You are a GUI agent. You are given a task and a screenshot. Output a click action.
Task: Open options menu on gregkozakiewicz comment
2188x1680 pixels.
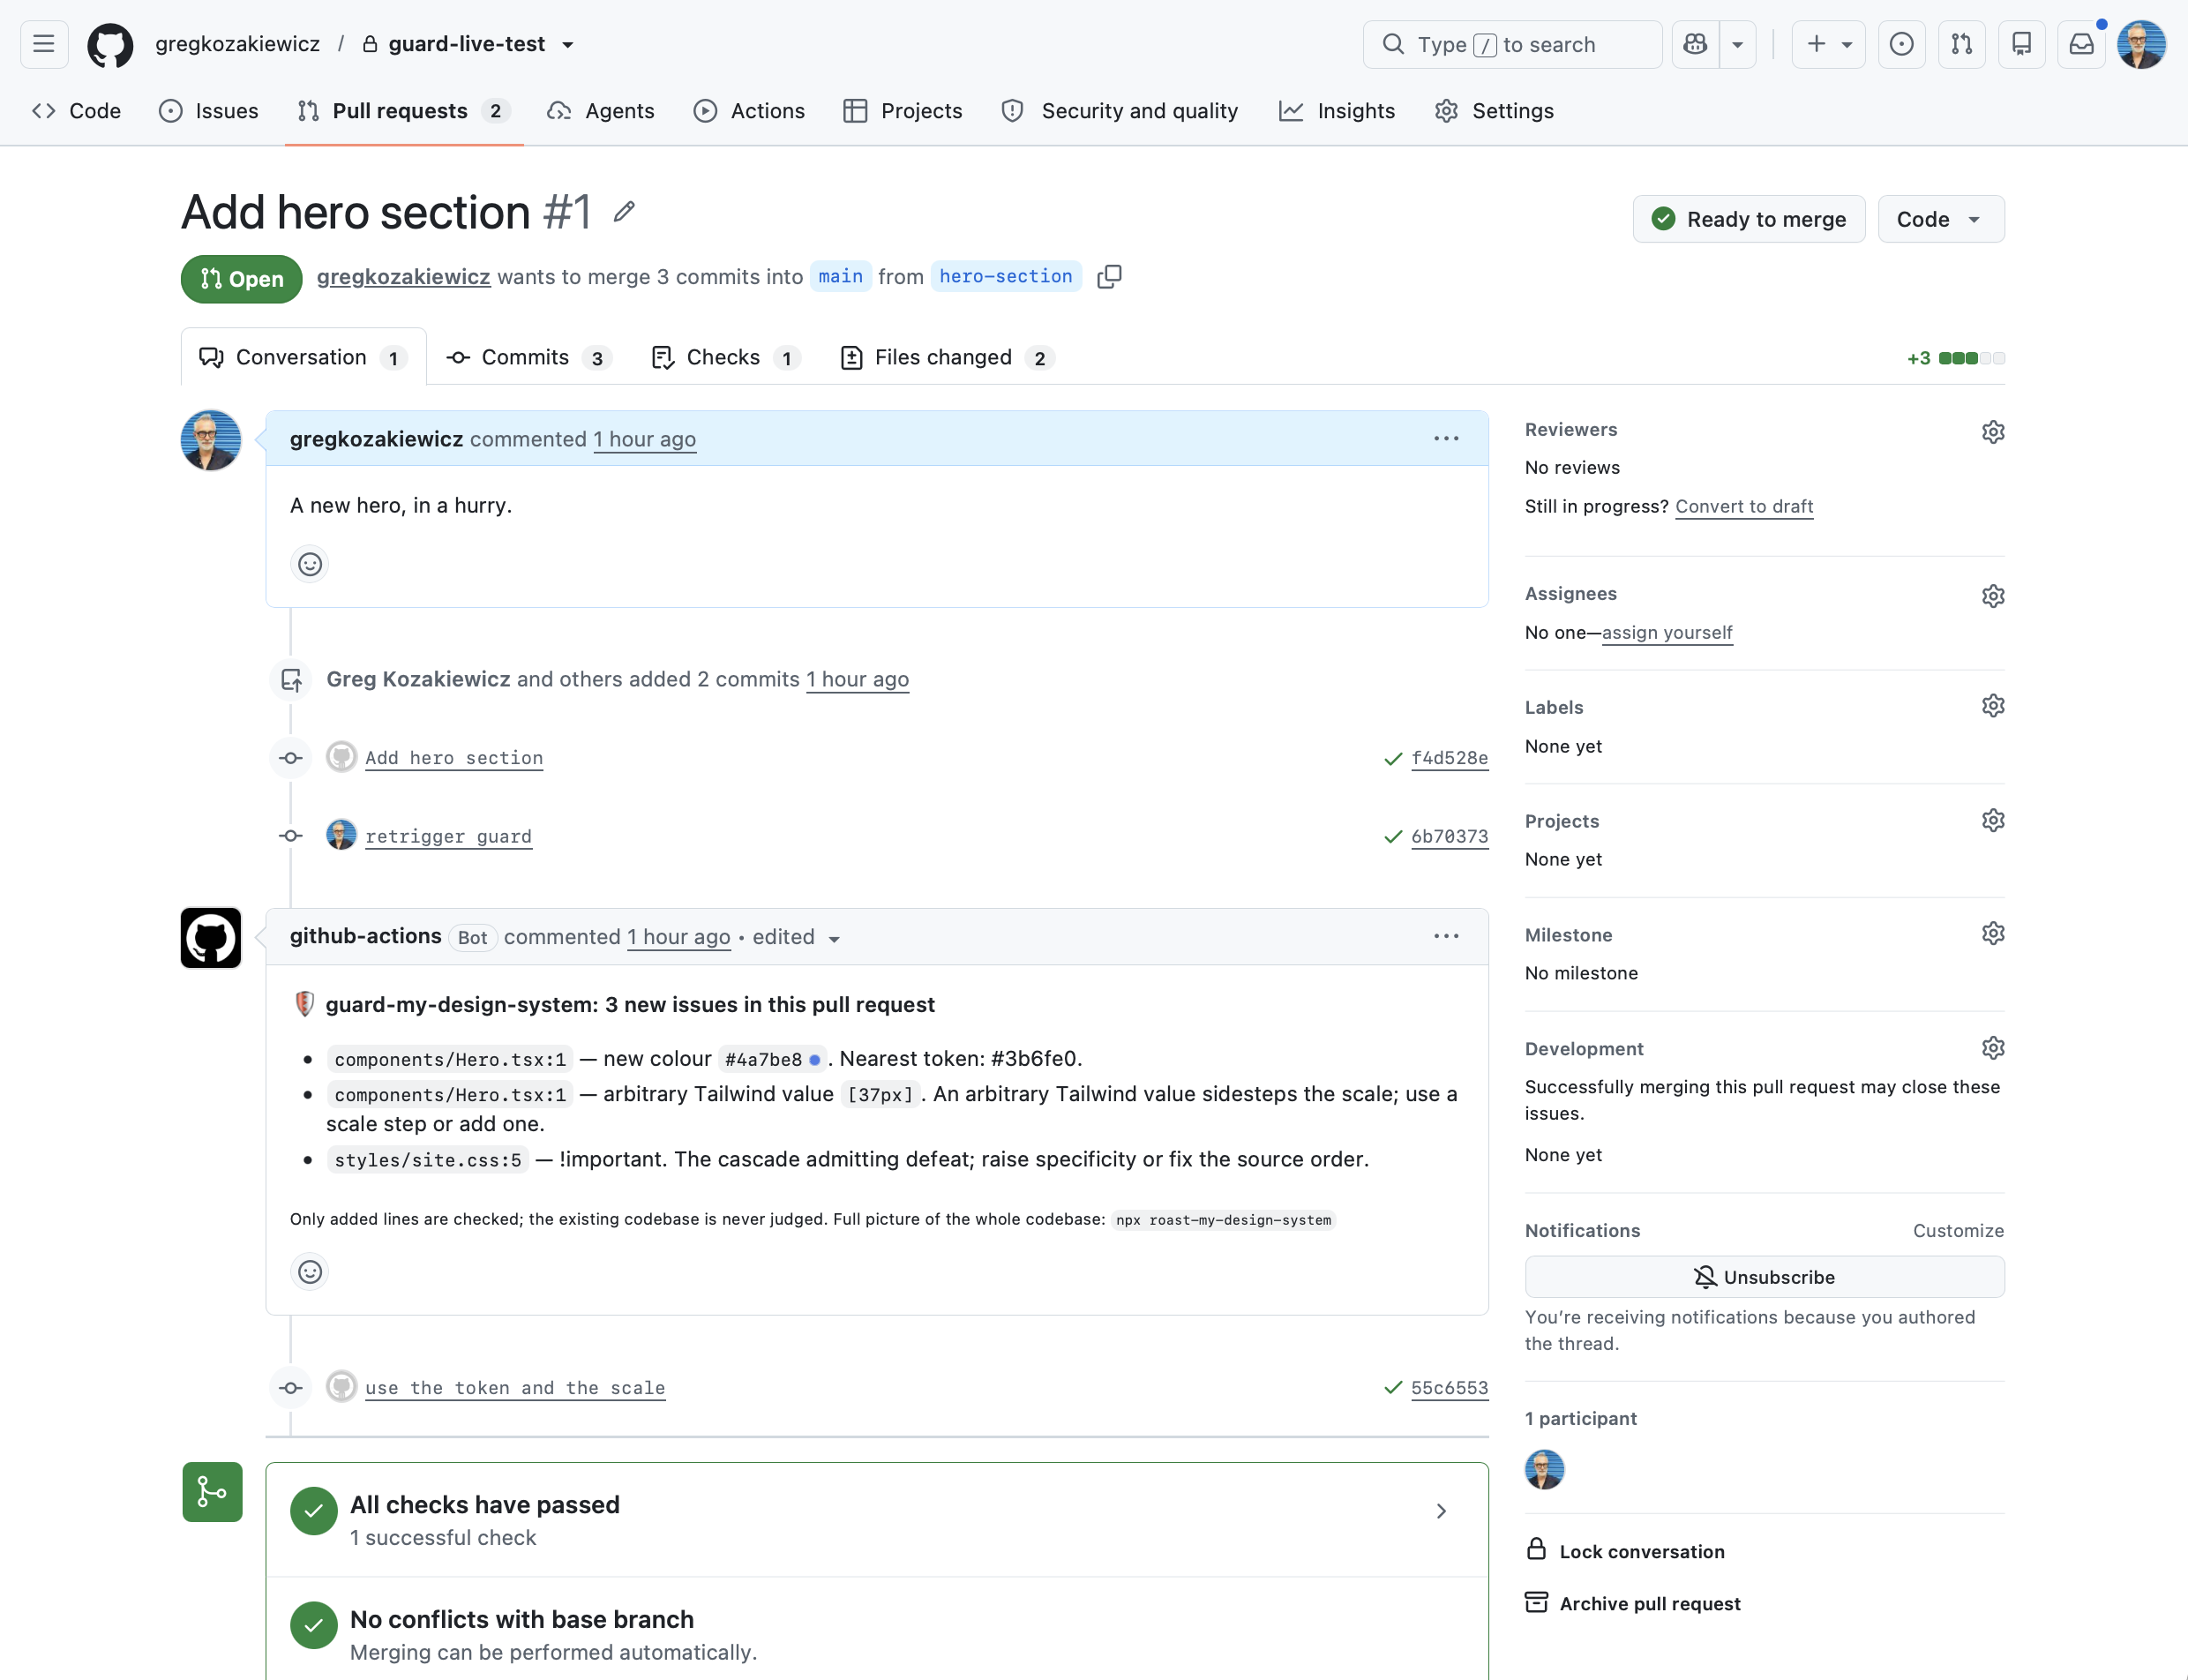point(1446,439)
